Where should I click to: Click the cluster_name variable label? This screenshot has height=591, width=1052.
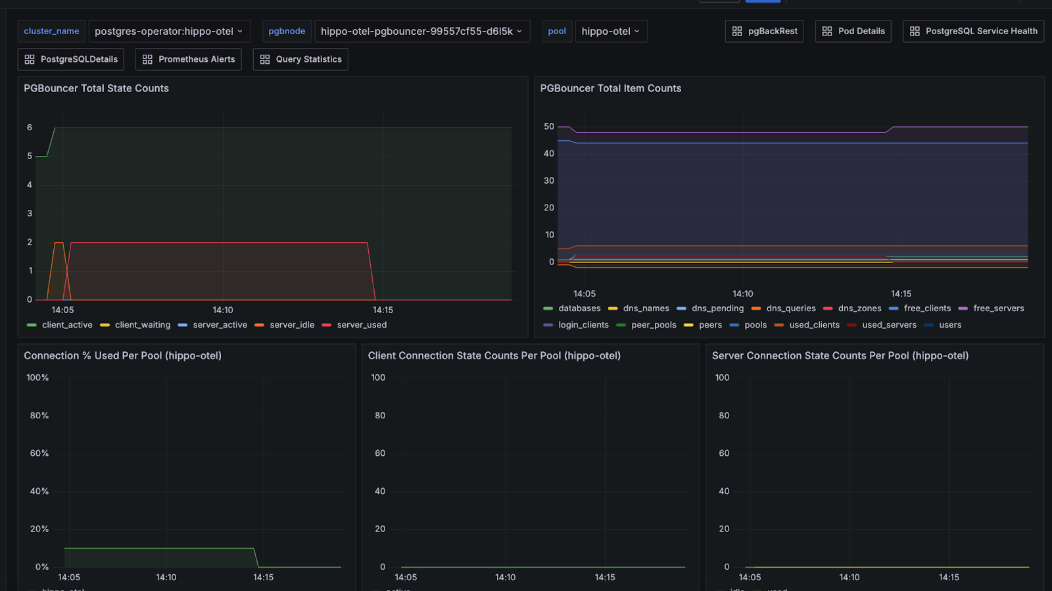(x=51, y=30)
